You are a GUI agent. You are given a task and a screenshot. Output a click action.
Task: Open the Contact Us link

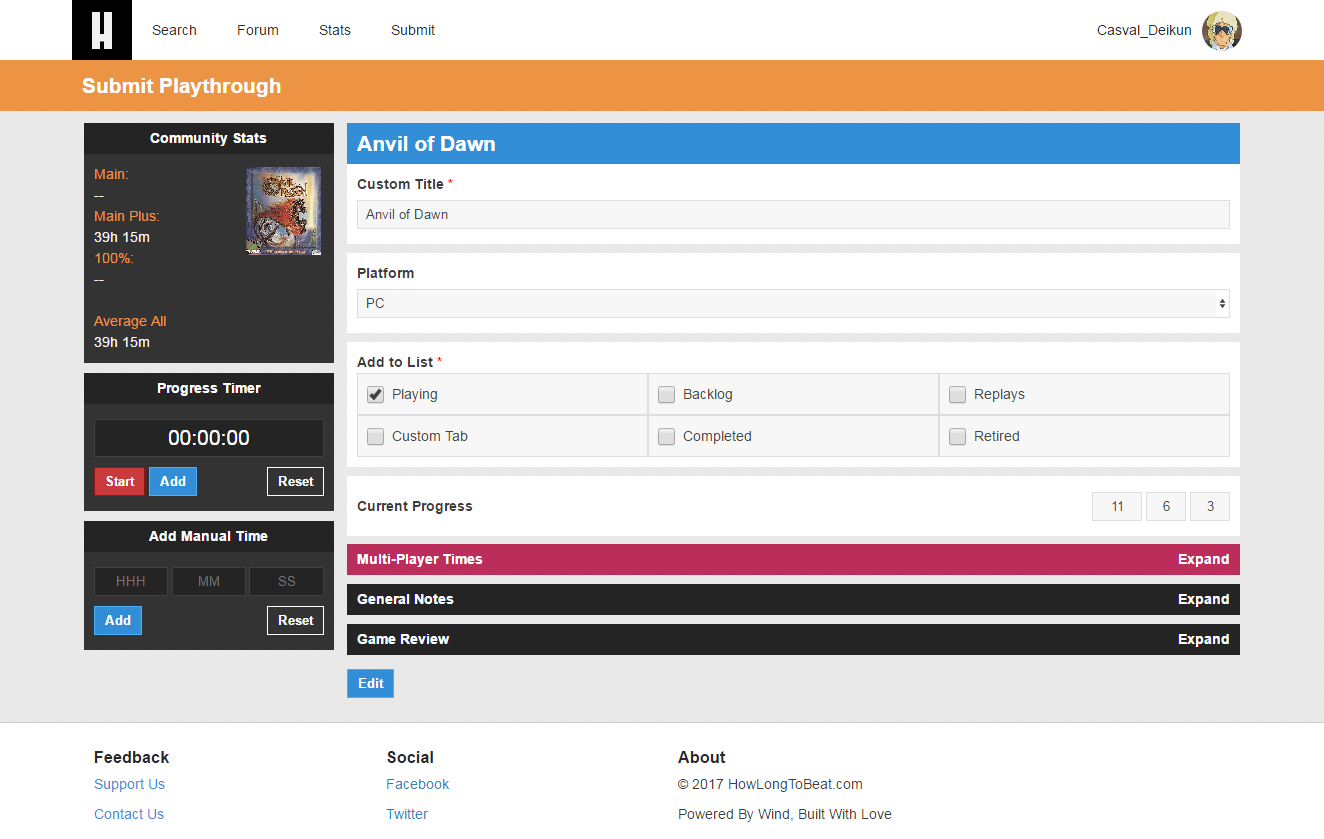pos(129,814)
